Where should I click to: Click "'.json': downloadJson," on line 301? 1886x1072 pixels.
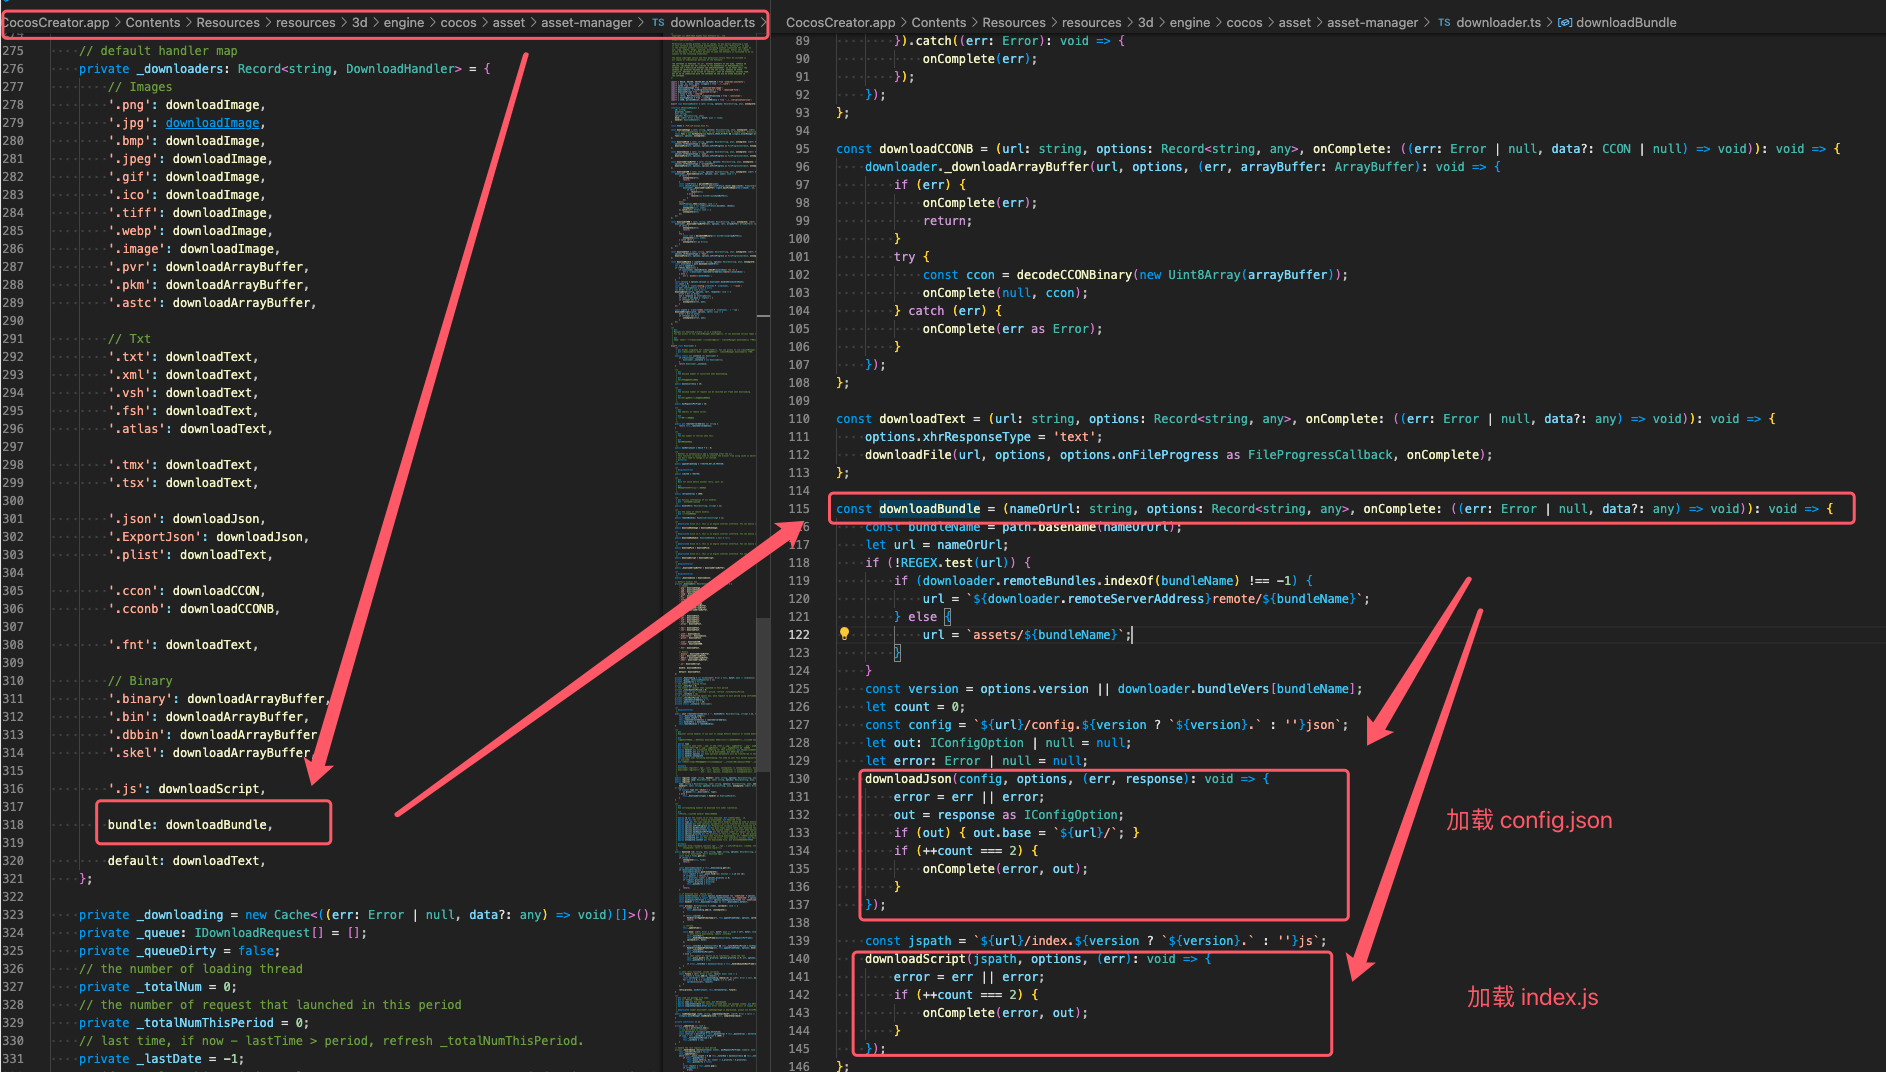pyautogui.click(x=187, y=519)
